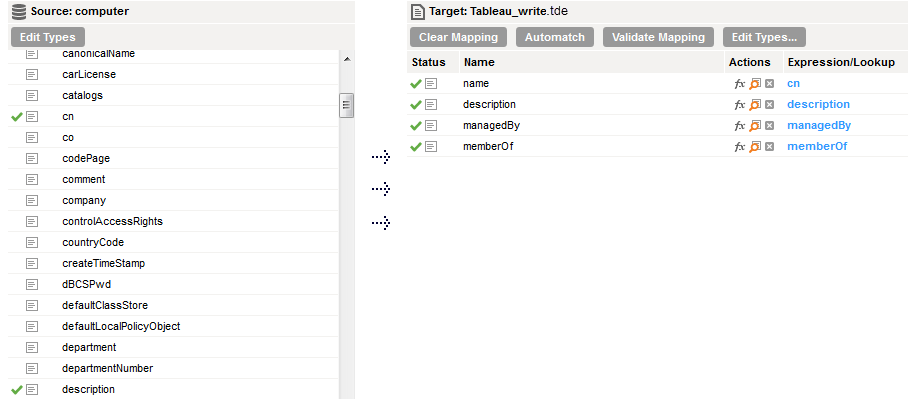The height and width of the screenshot is (399, 908).
Task: Click lookup icon for managedBy row
Action: click(x=755, y=126)
